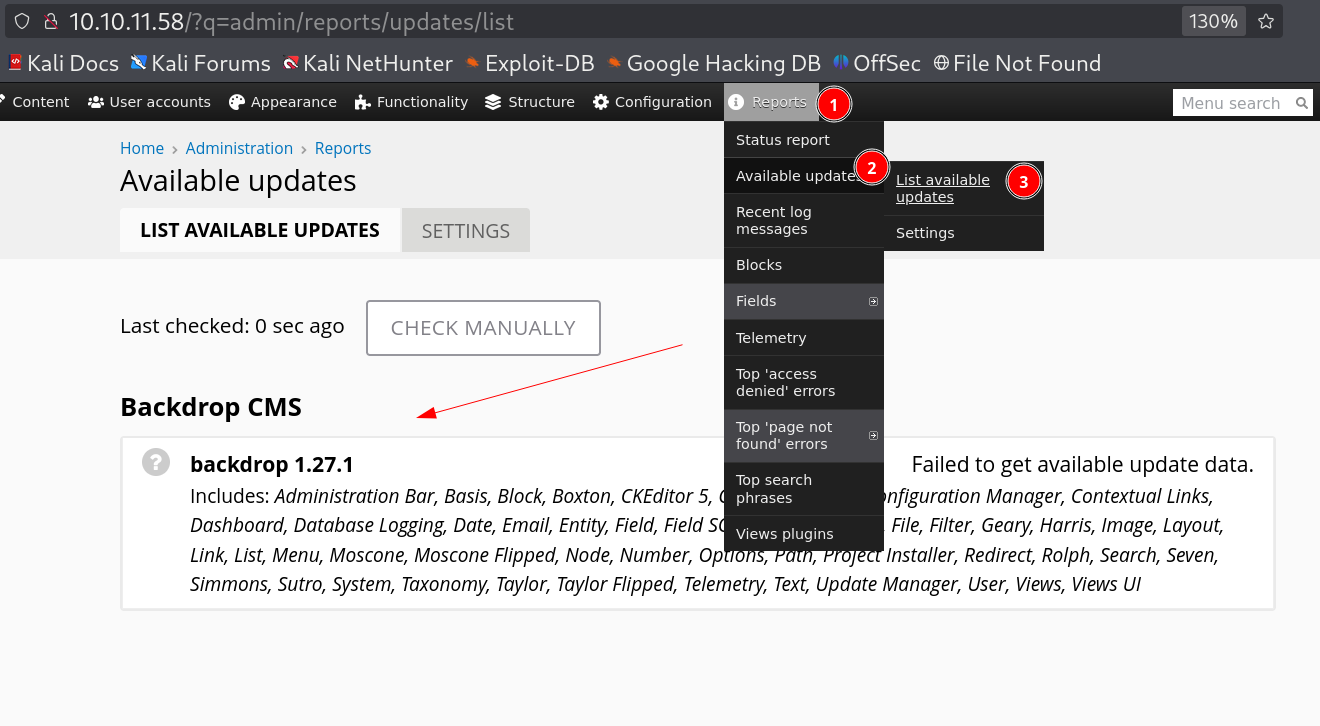Click the bookmark star icon in address bar

point(1266,21)
